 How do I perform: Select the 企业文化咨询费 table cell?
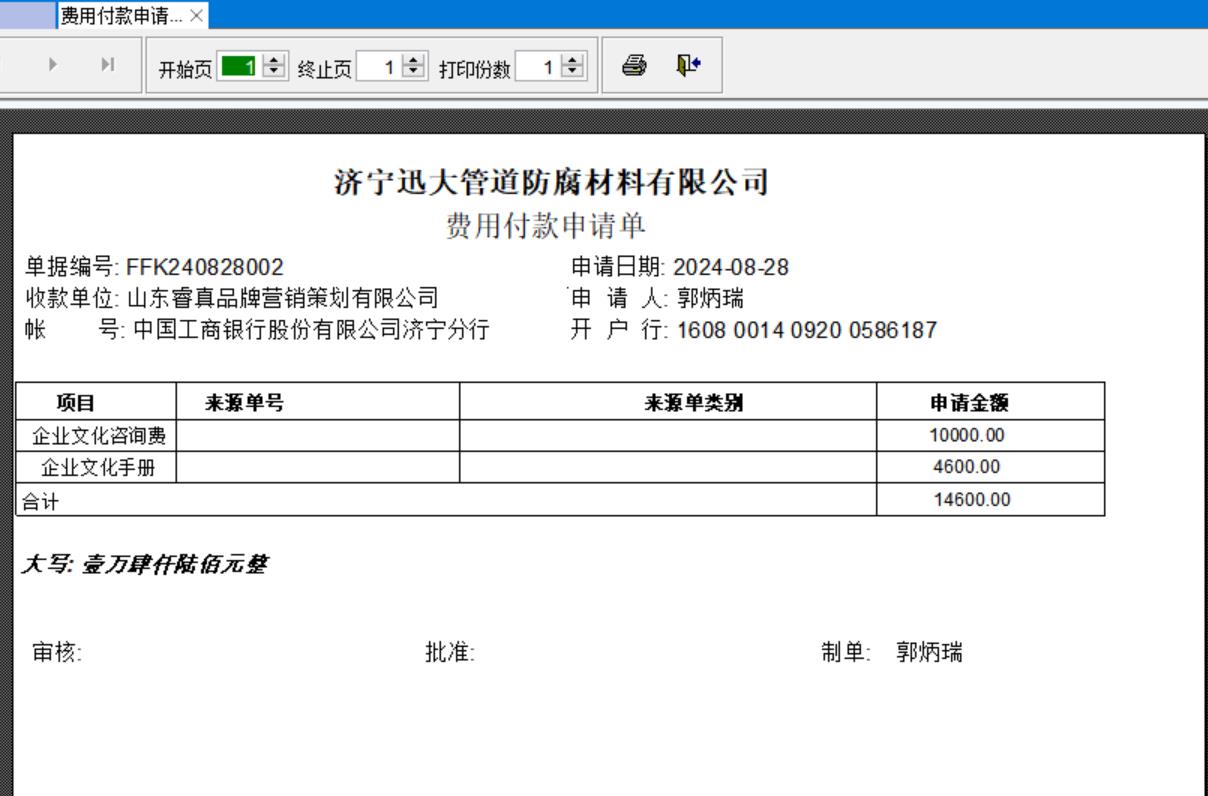click(98, 435)
